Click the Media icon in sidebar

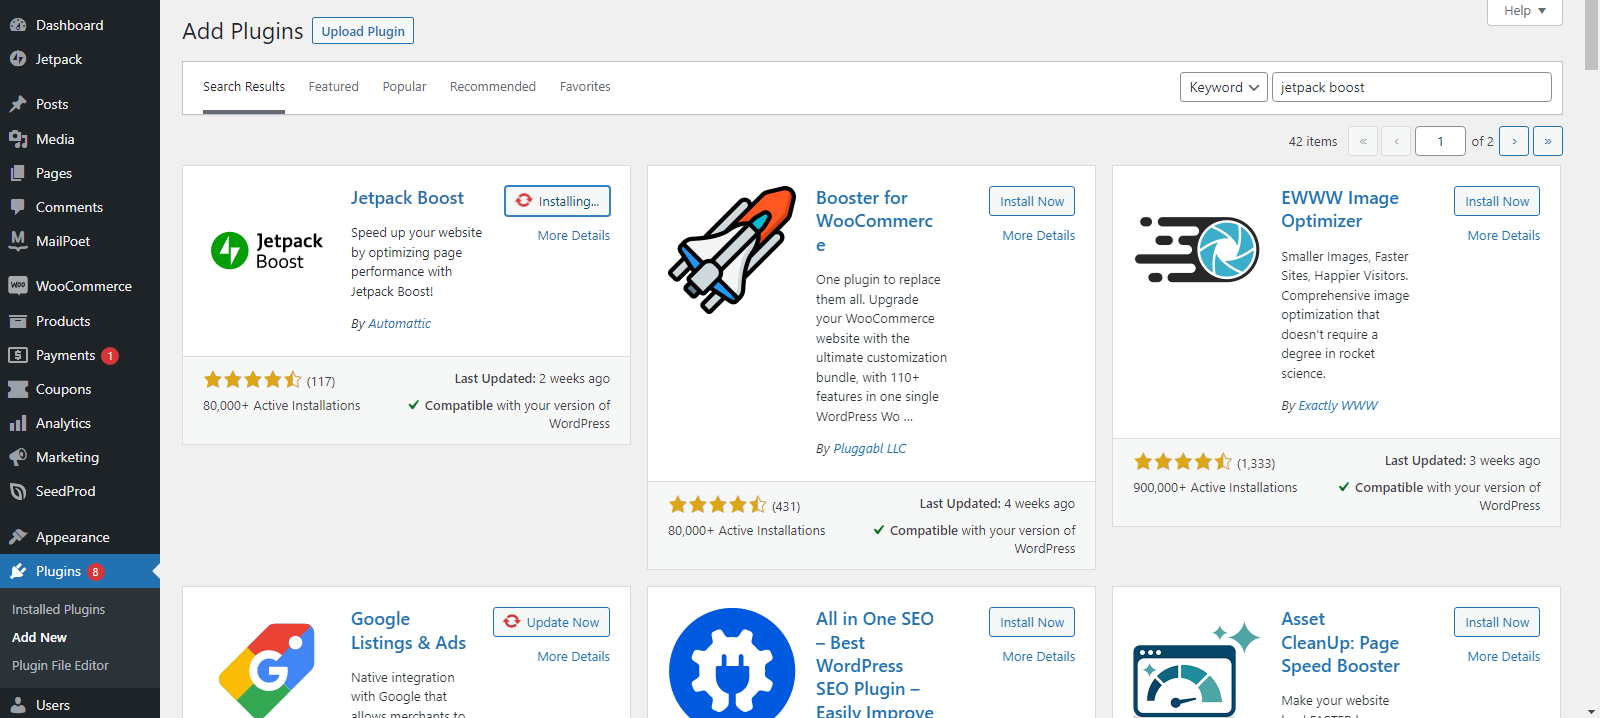point(18,139)
